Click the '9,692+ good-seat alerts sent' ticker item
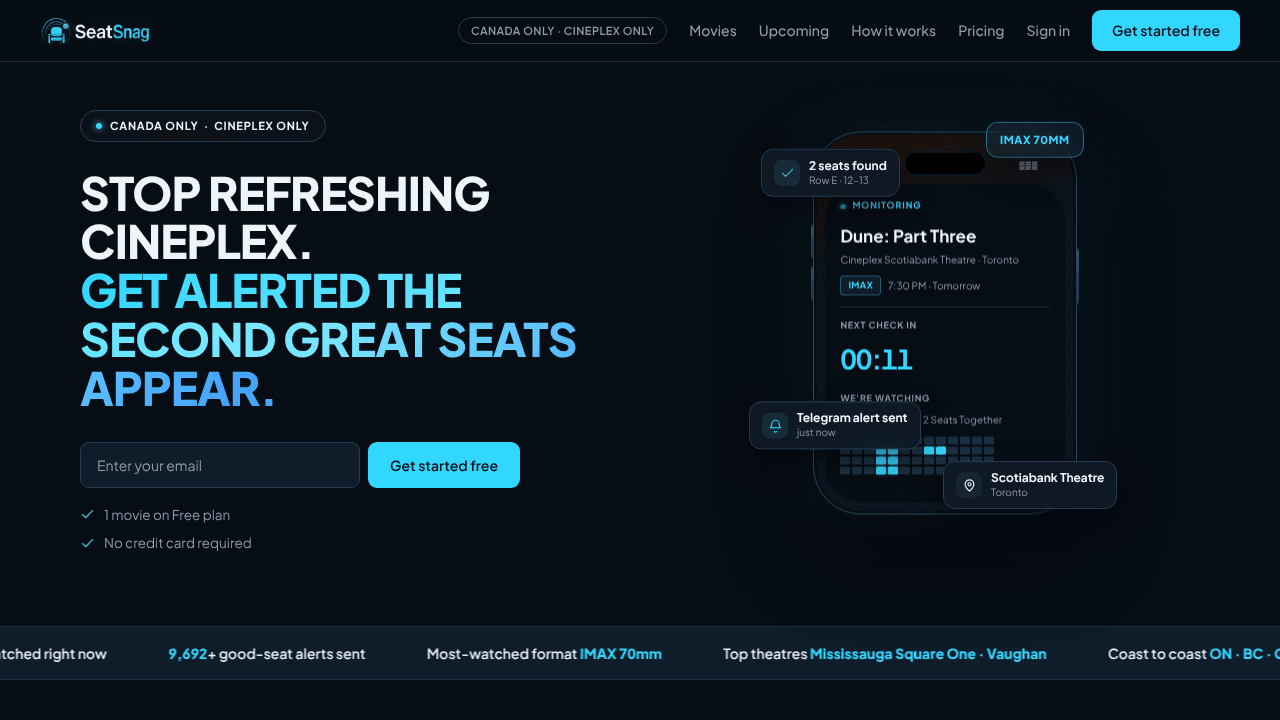This screenshot has width=1280, height=720. click(x=267, y=654)
